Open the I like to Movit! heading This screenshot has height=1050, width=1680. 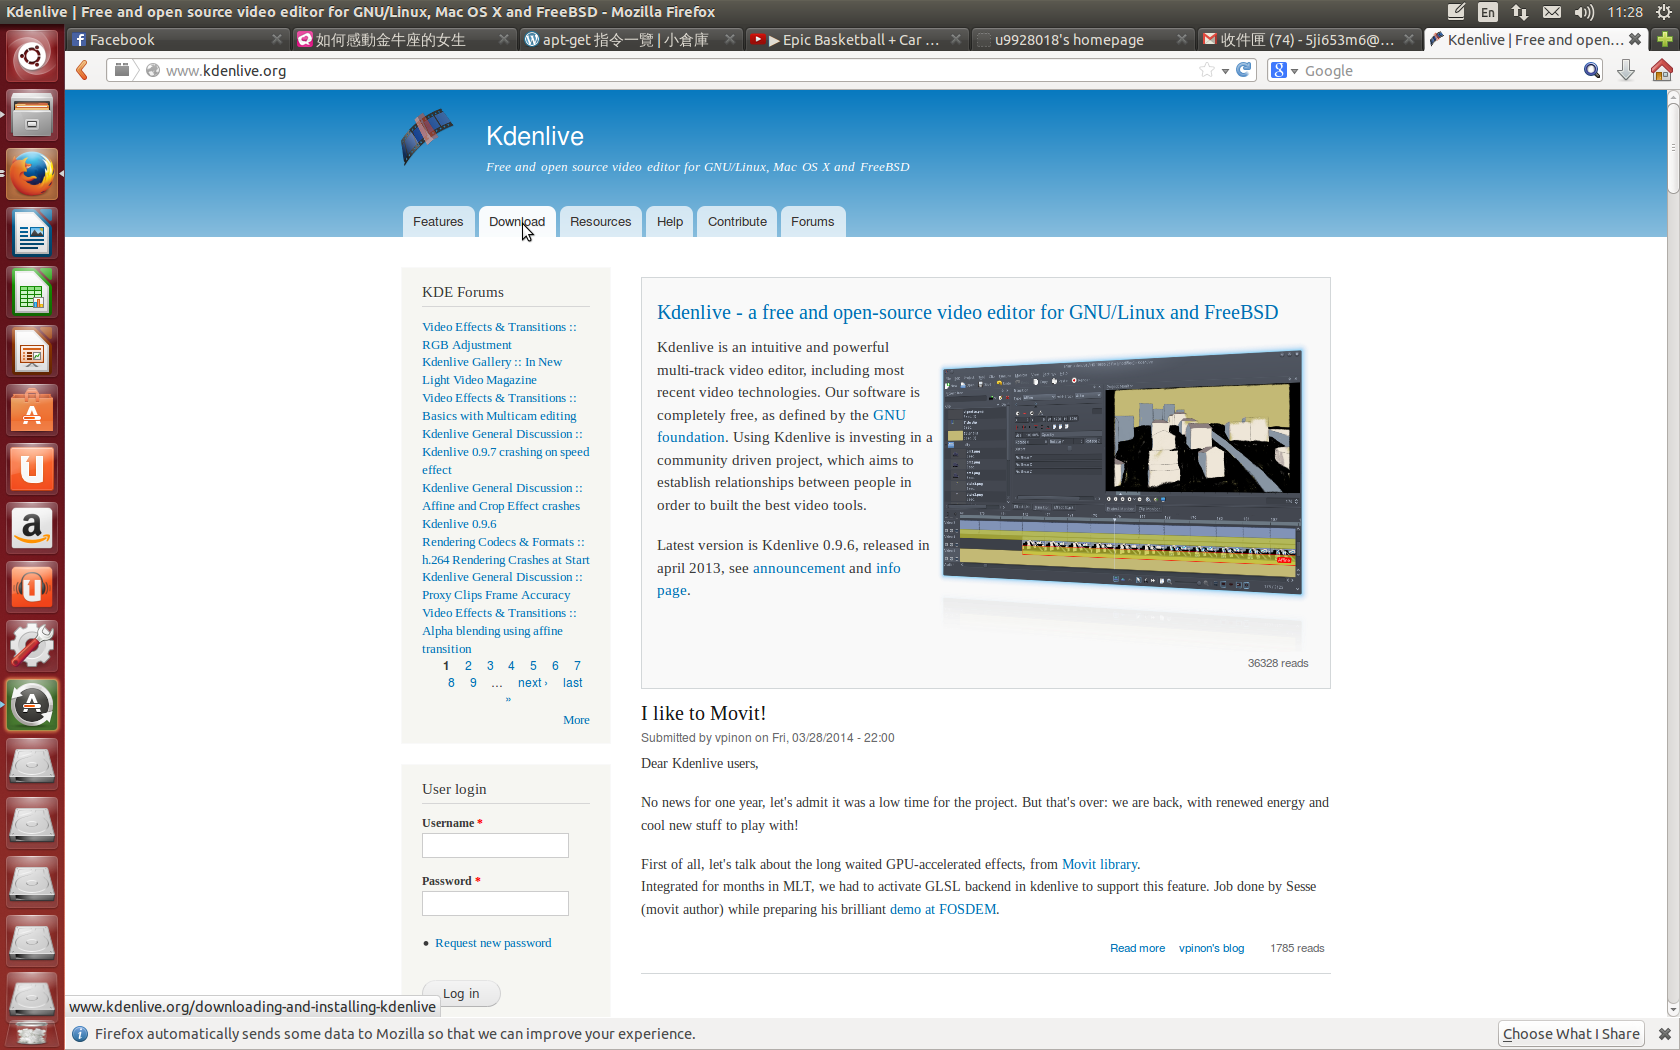(x=703, y=713)
